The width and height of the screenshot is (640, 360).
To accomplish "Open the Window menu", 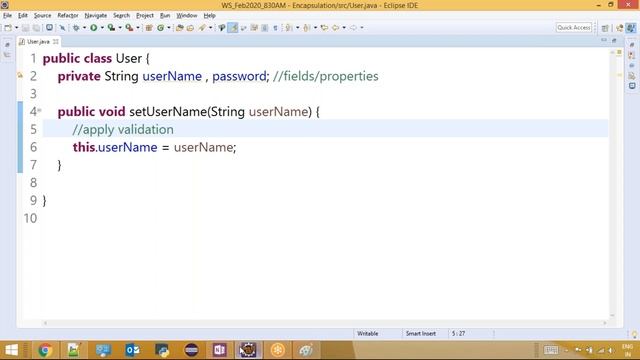I will click(187, 16).
